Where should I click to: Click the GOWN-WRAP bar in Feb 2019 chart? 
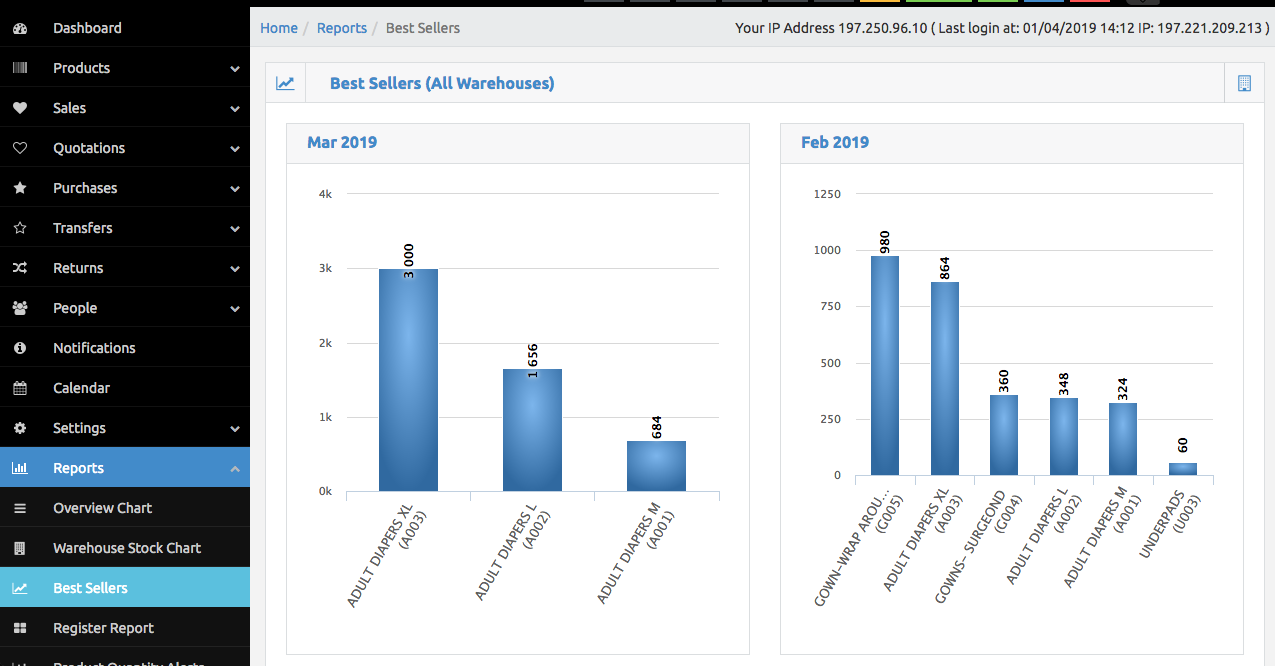pyautogui.click(x=885, y=366)
